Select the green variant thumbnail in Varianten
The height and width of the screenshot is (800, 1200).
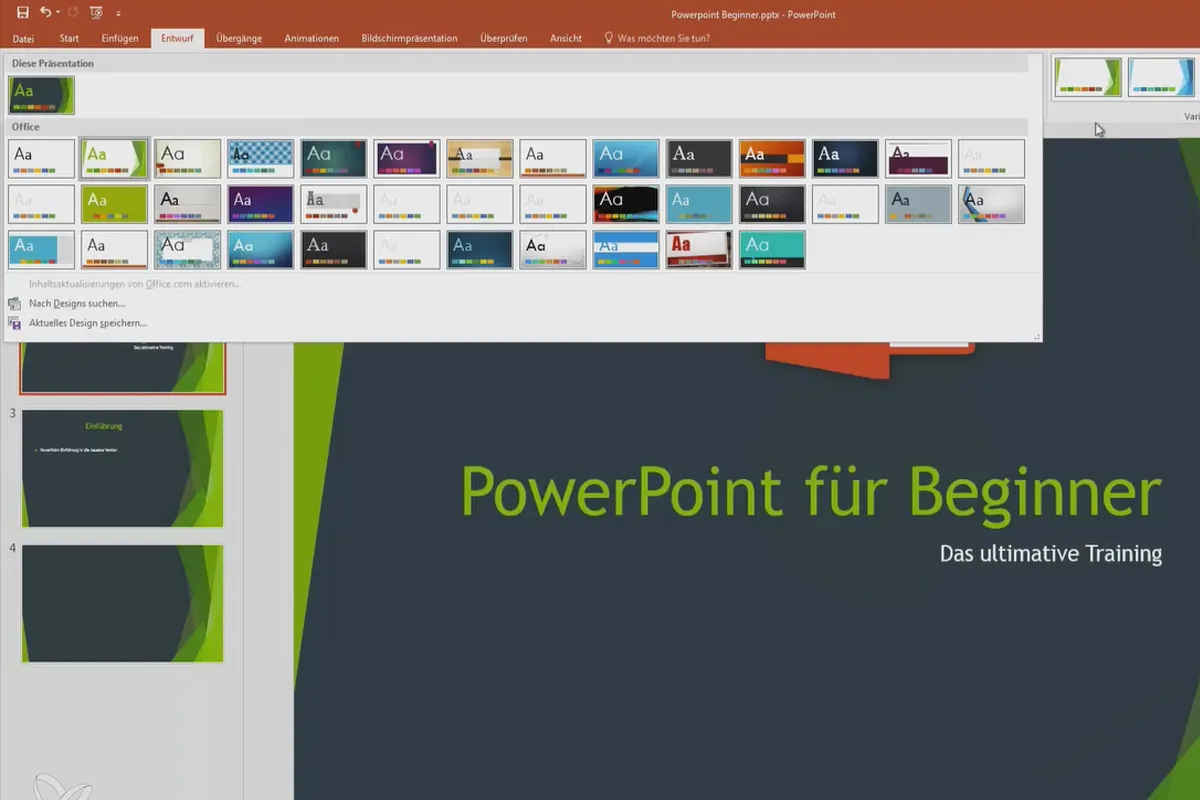tap(1087, 77)
